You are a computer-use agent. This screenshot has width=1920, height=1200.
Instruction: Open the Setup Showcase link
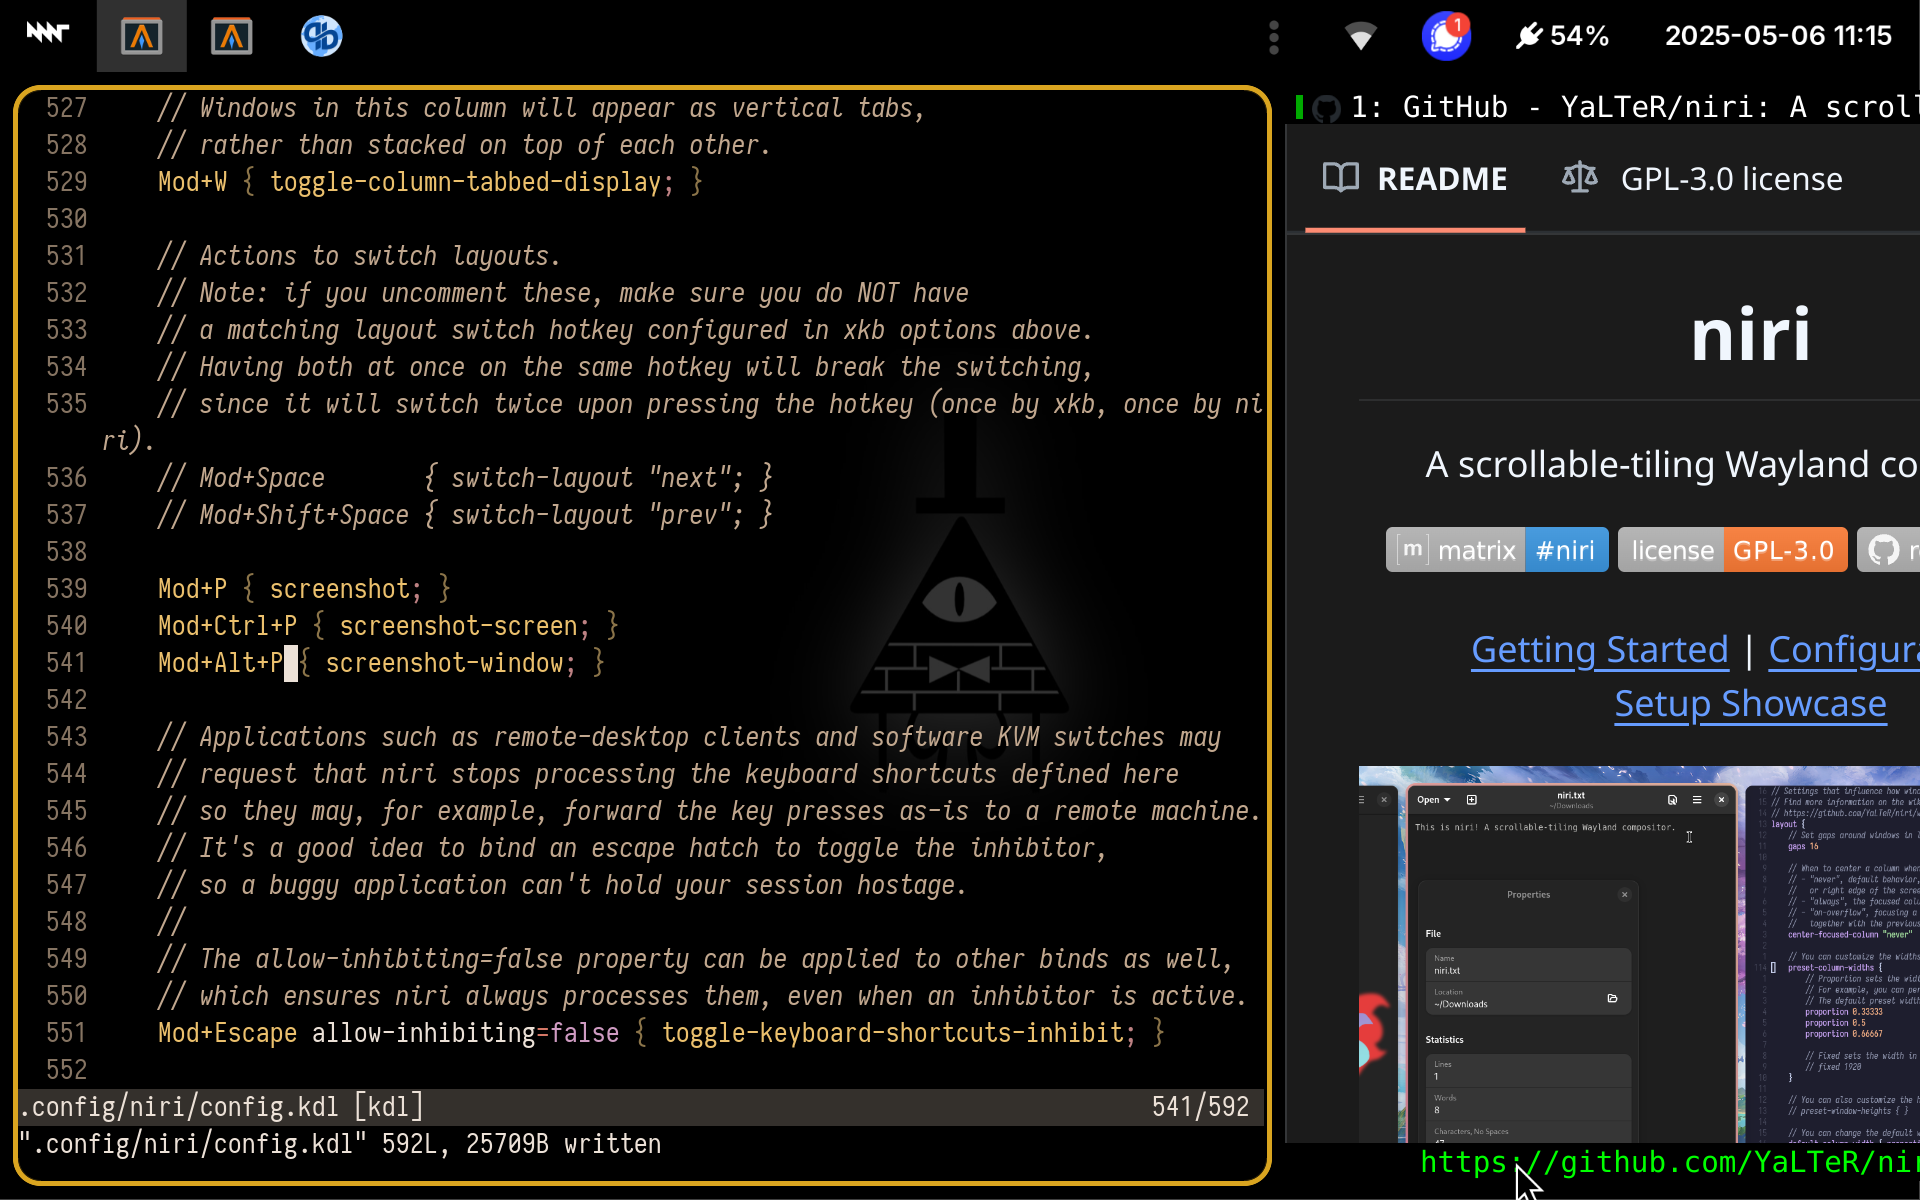click(x=1750, y=704)
